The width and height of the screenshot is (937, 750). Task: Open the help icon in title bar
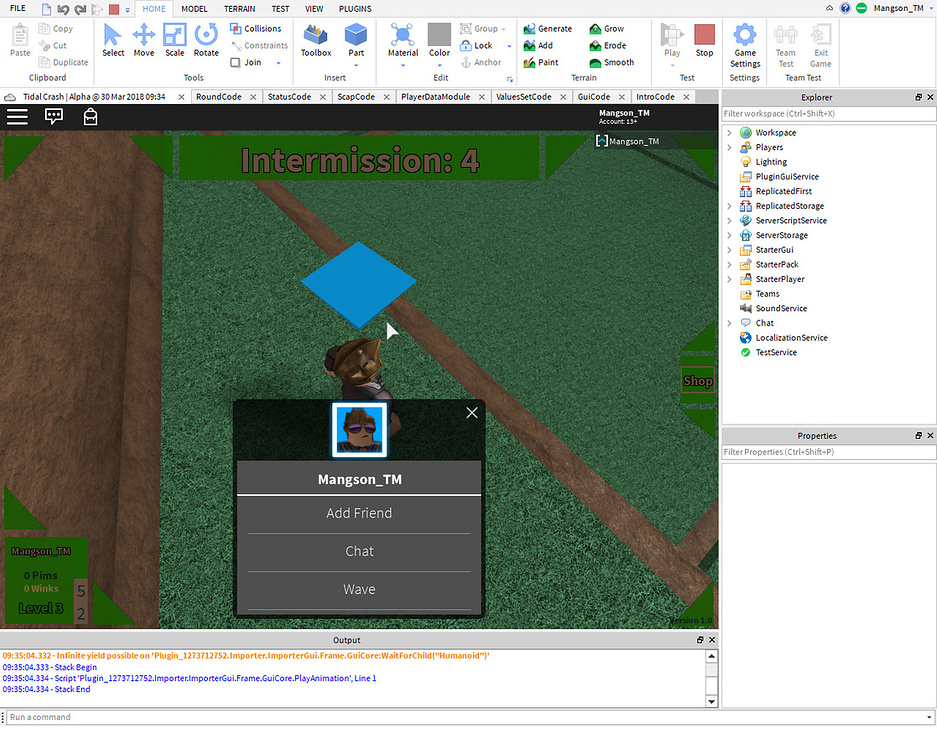pyautogui.click(x=845, y=8)
